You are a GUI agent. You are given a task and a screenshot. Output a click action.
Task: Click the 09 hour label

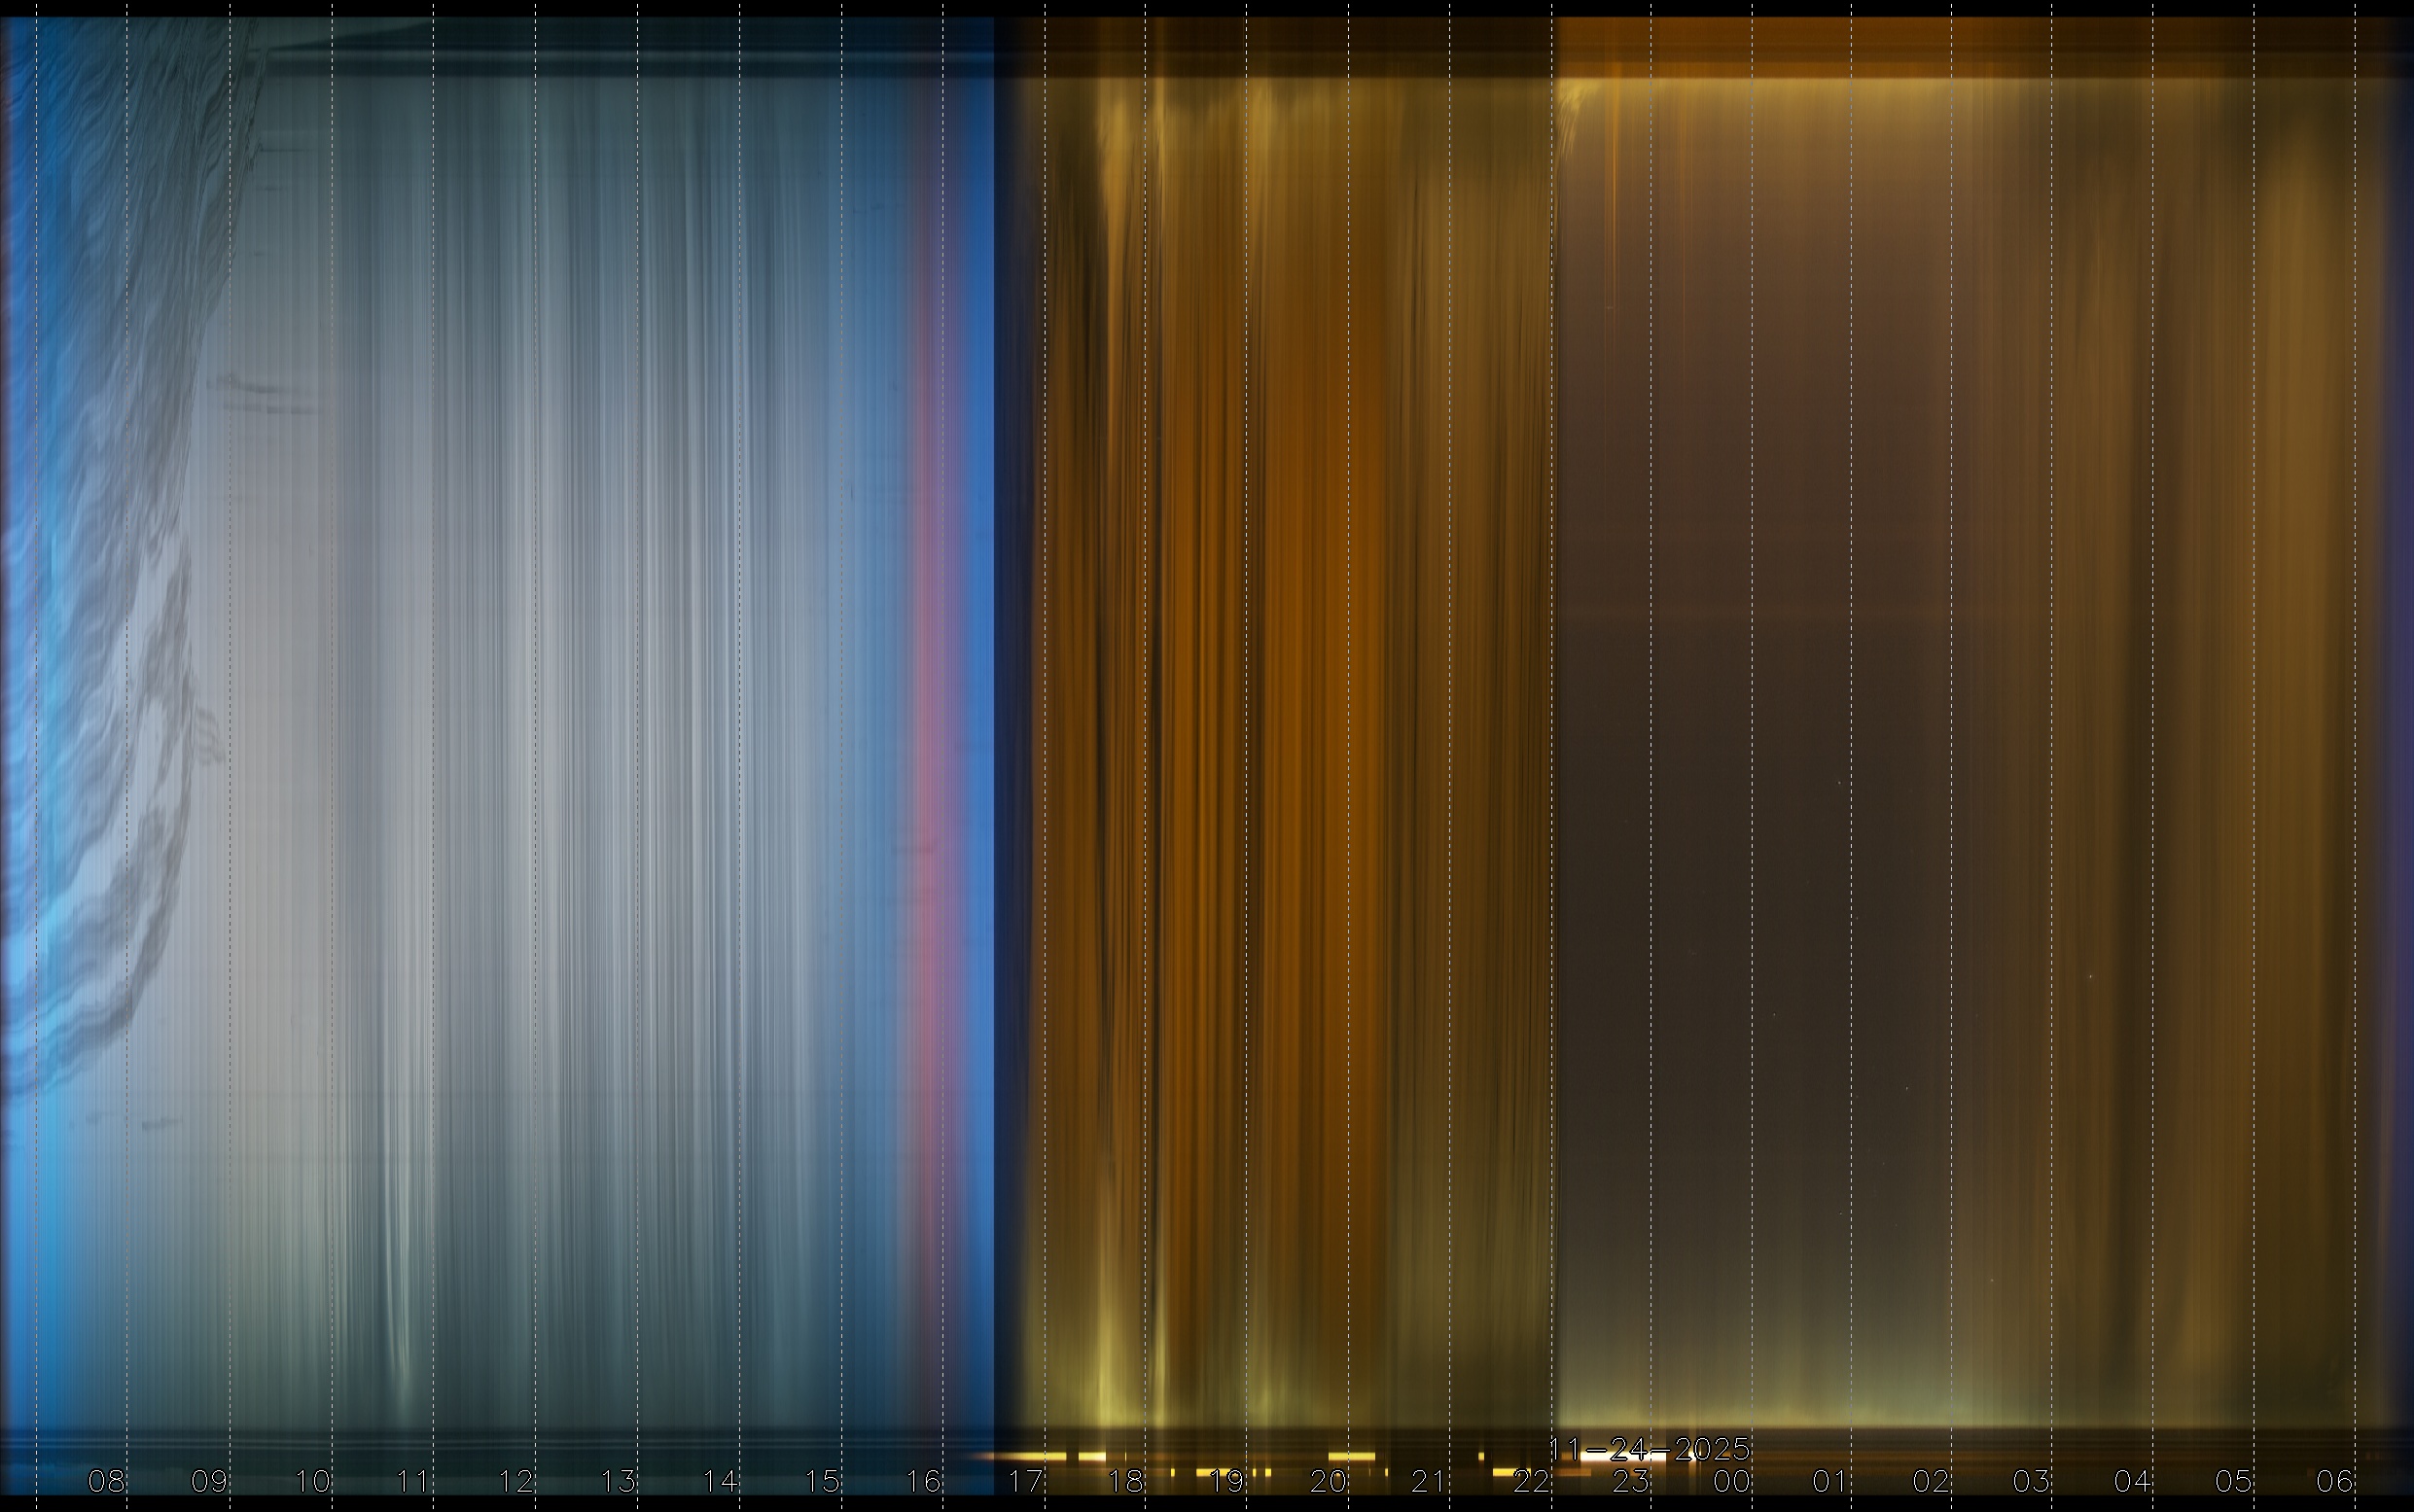(209, 1481)
